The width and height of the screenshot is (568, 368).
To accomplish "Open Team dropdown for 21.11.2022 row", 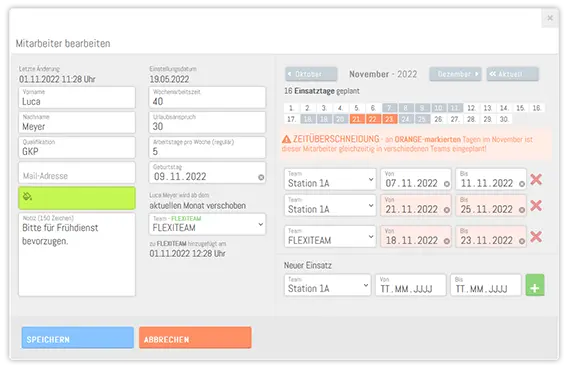I will coord(330,205).
